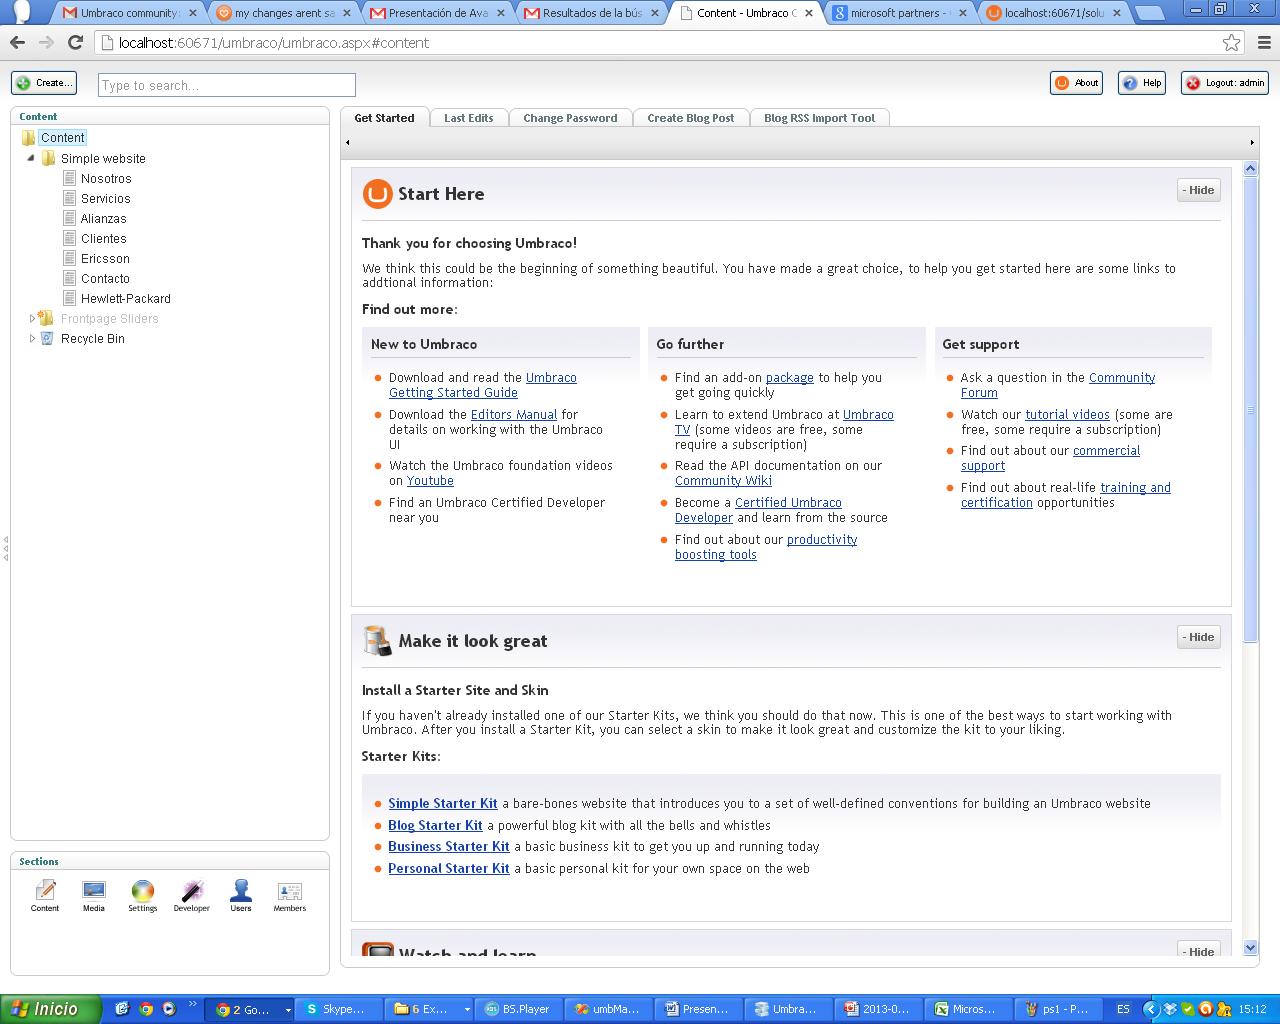The height and width of the screenshot is (1024, 1280).
Task: Click the browser address bar
Action: (658, 43)
